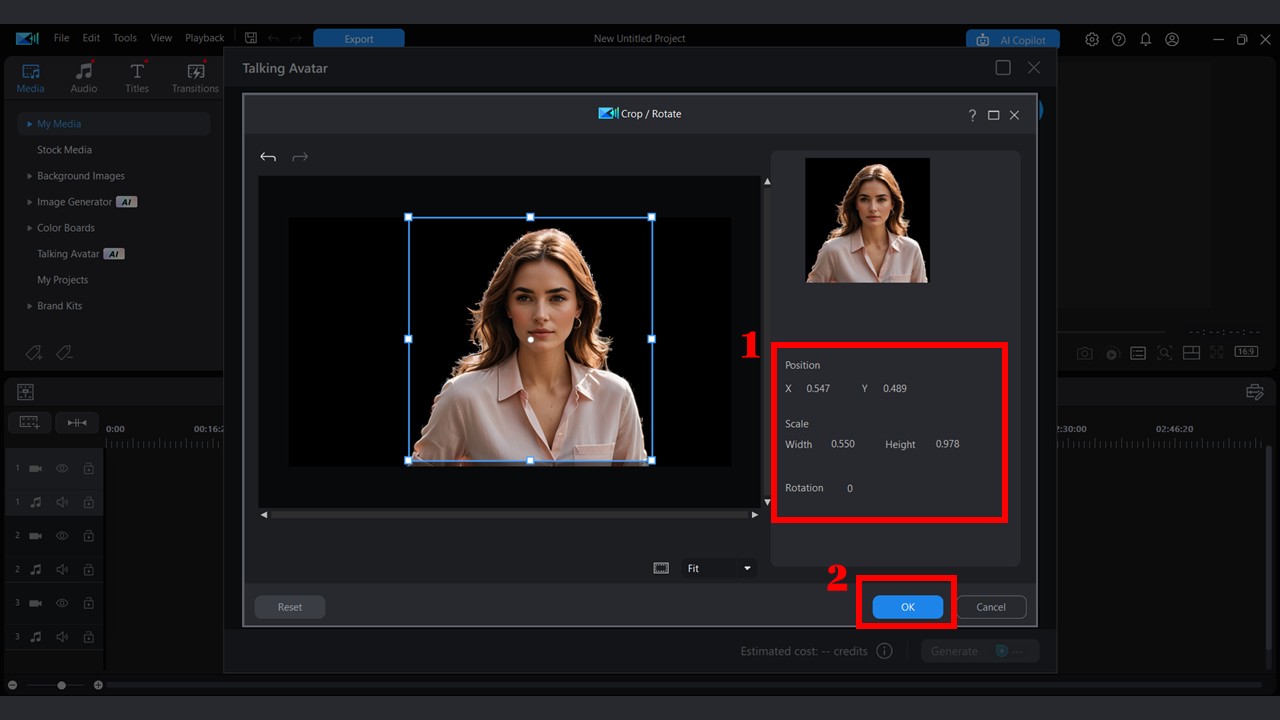The width and height of the screenshot is (1280, 720).
Task: Hide video track 2 with the eye toggle
Action: 61,535
